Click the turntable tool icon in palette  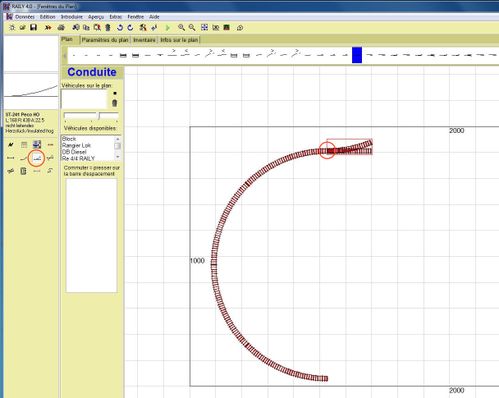[x=23, y=171]
